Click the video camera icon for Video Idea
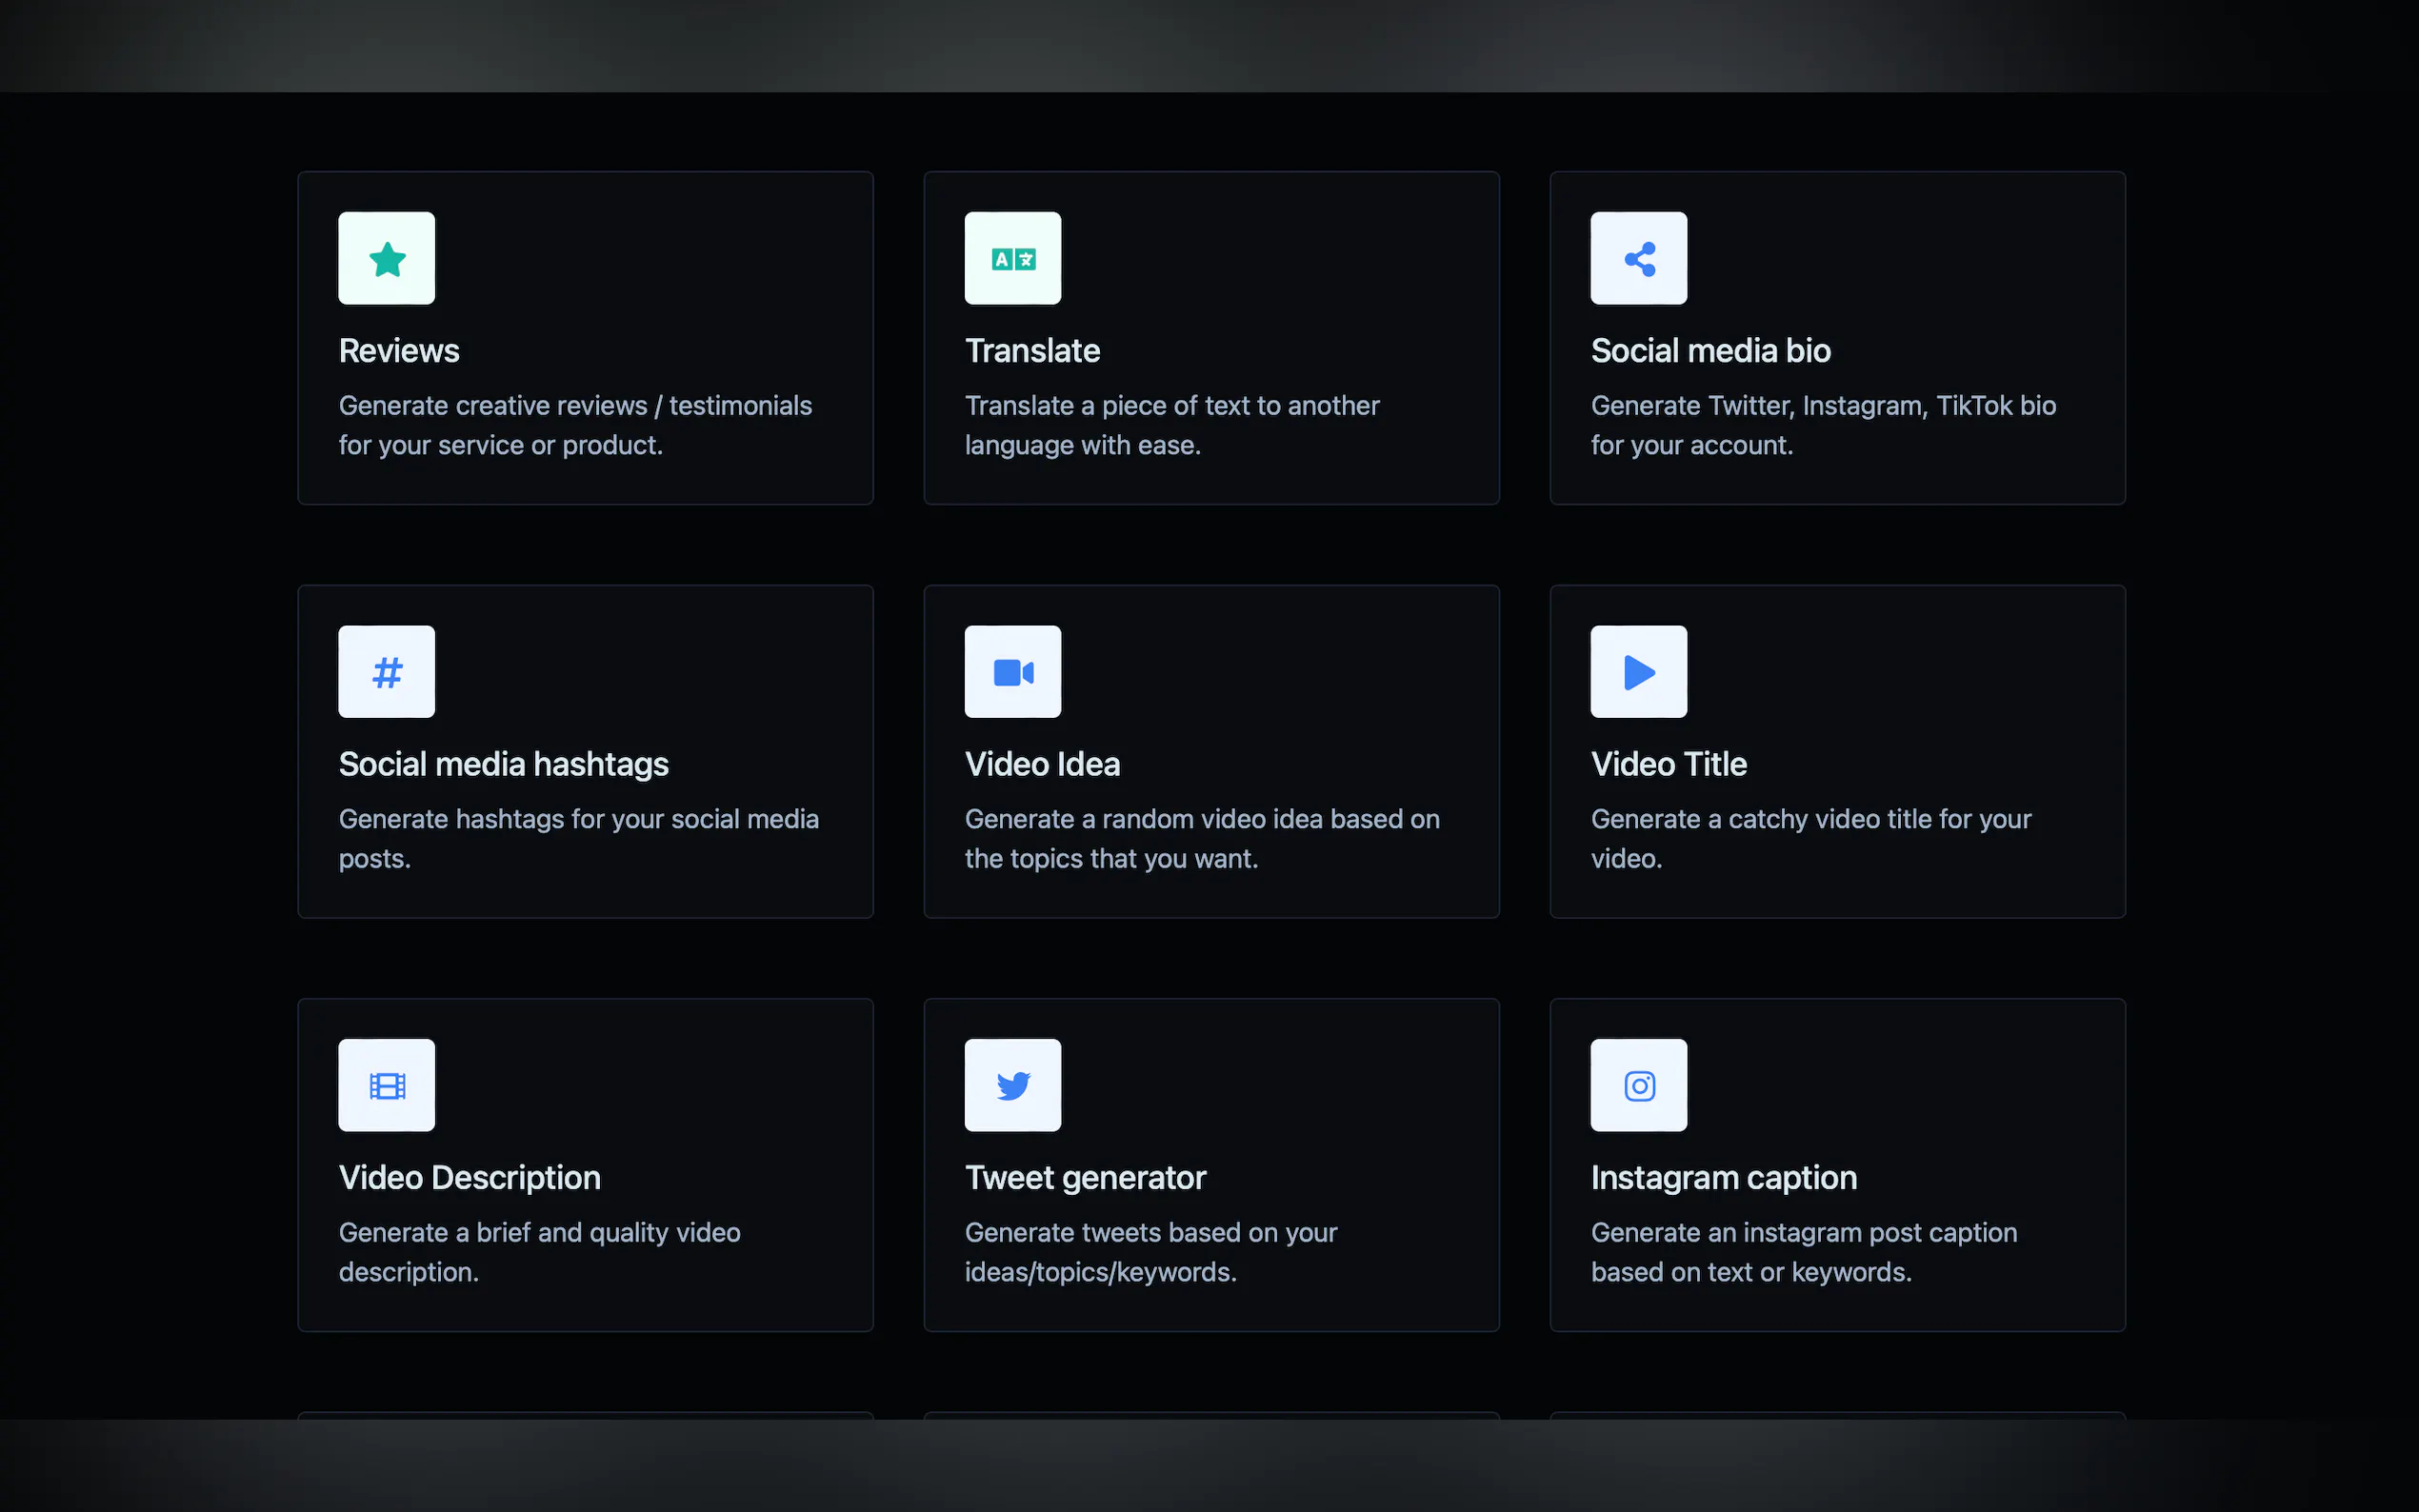 (x=1012, y=672)
